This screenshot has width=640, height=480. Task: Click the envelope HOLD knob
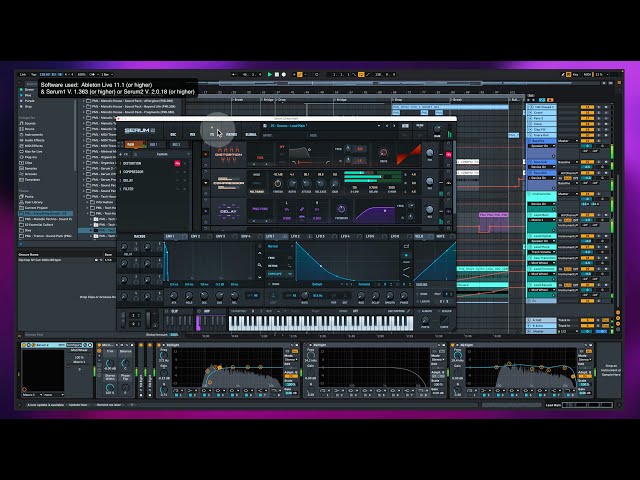point(189,296)
